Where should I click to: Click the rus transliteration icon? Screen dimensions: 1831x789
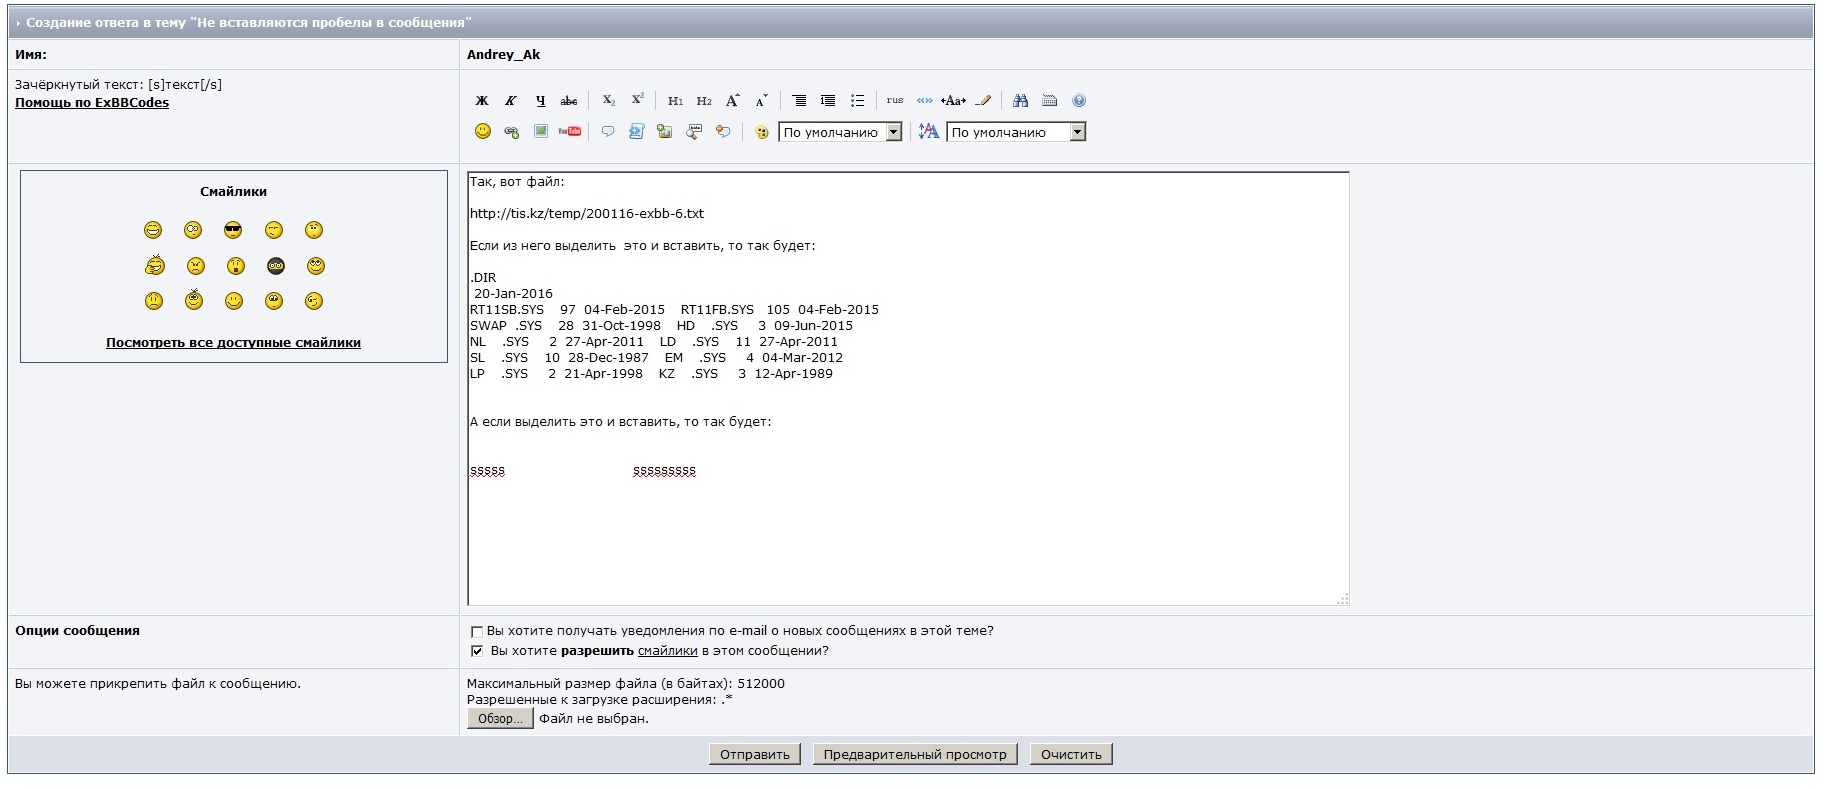point(894,101)
